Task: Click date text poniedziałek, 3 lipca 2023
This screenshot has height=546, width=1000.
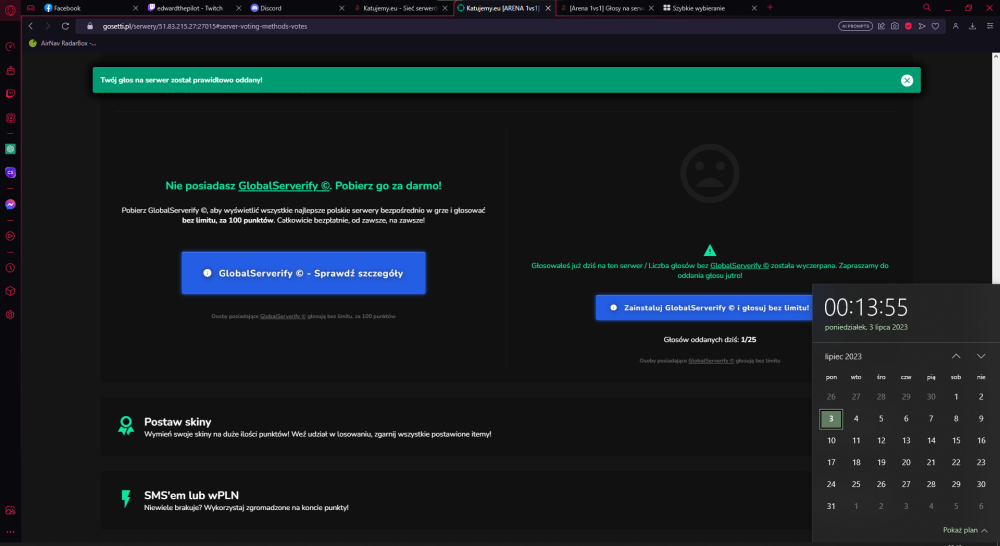Action: pyautogui.click(x=866, y=327)
